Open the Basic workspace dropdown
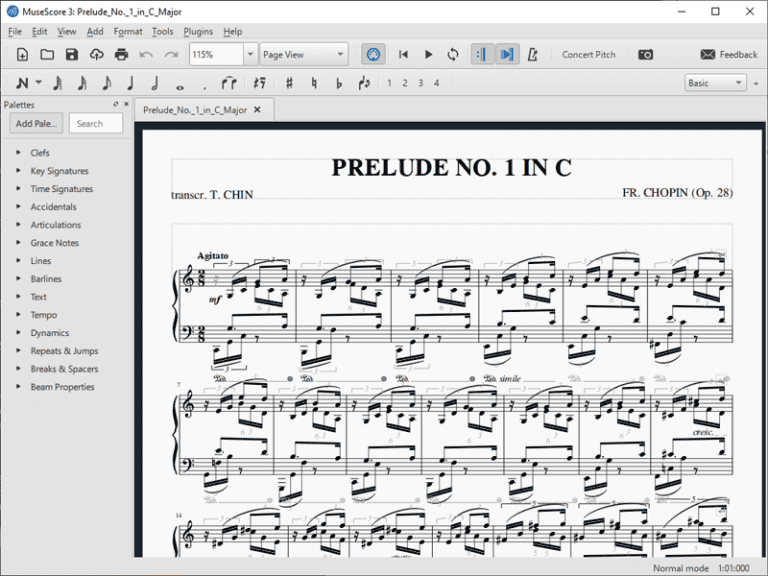The height and width of the screenshot is (576, 768). (x=715, y=83)
